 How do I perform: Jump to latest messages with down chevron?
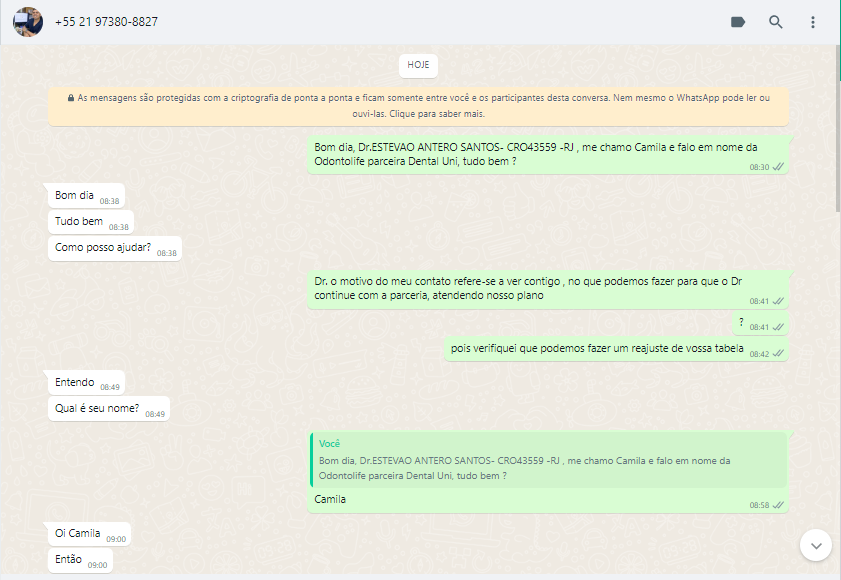pyautogui.click(x=816, y=546)
